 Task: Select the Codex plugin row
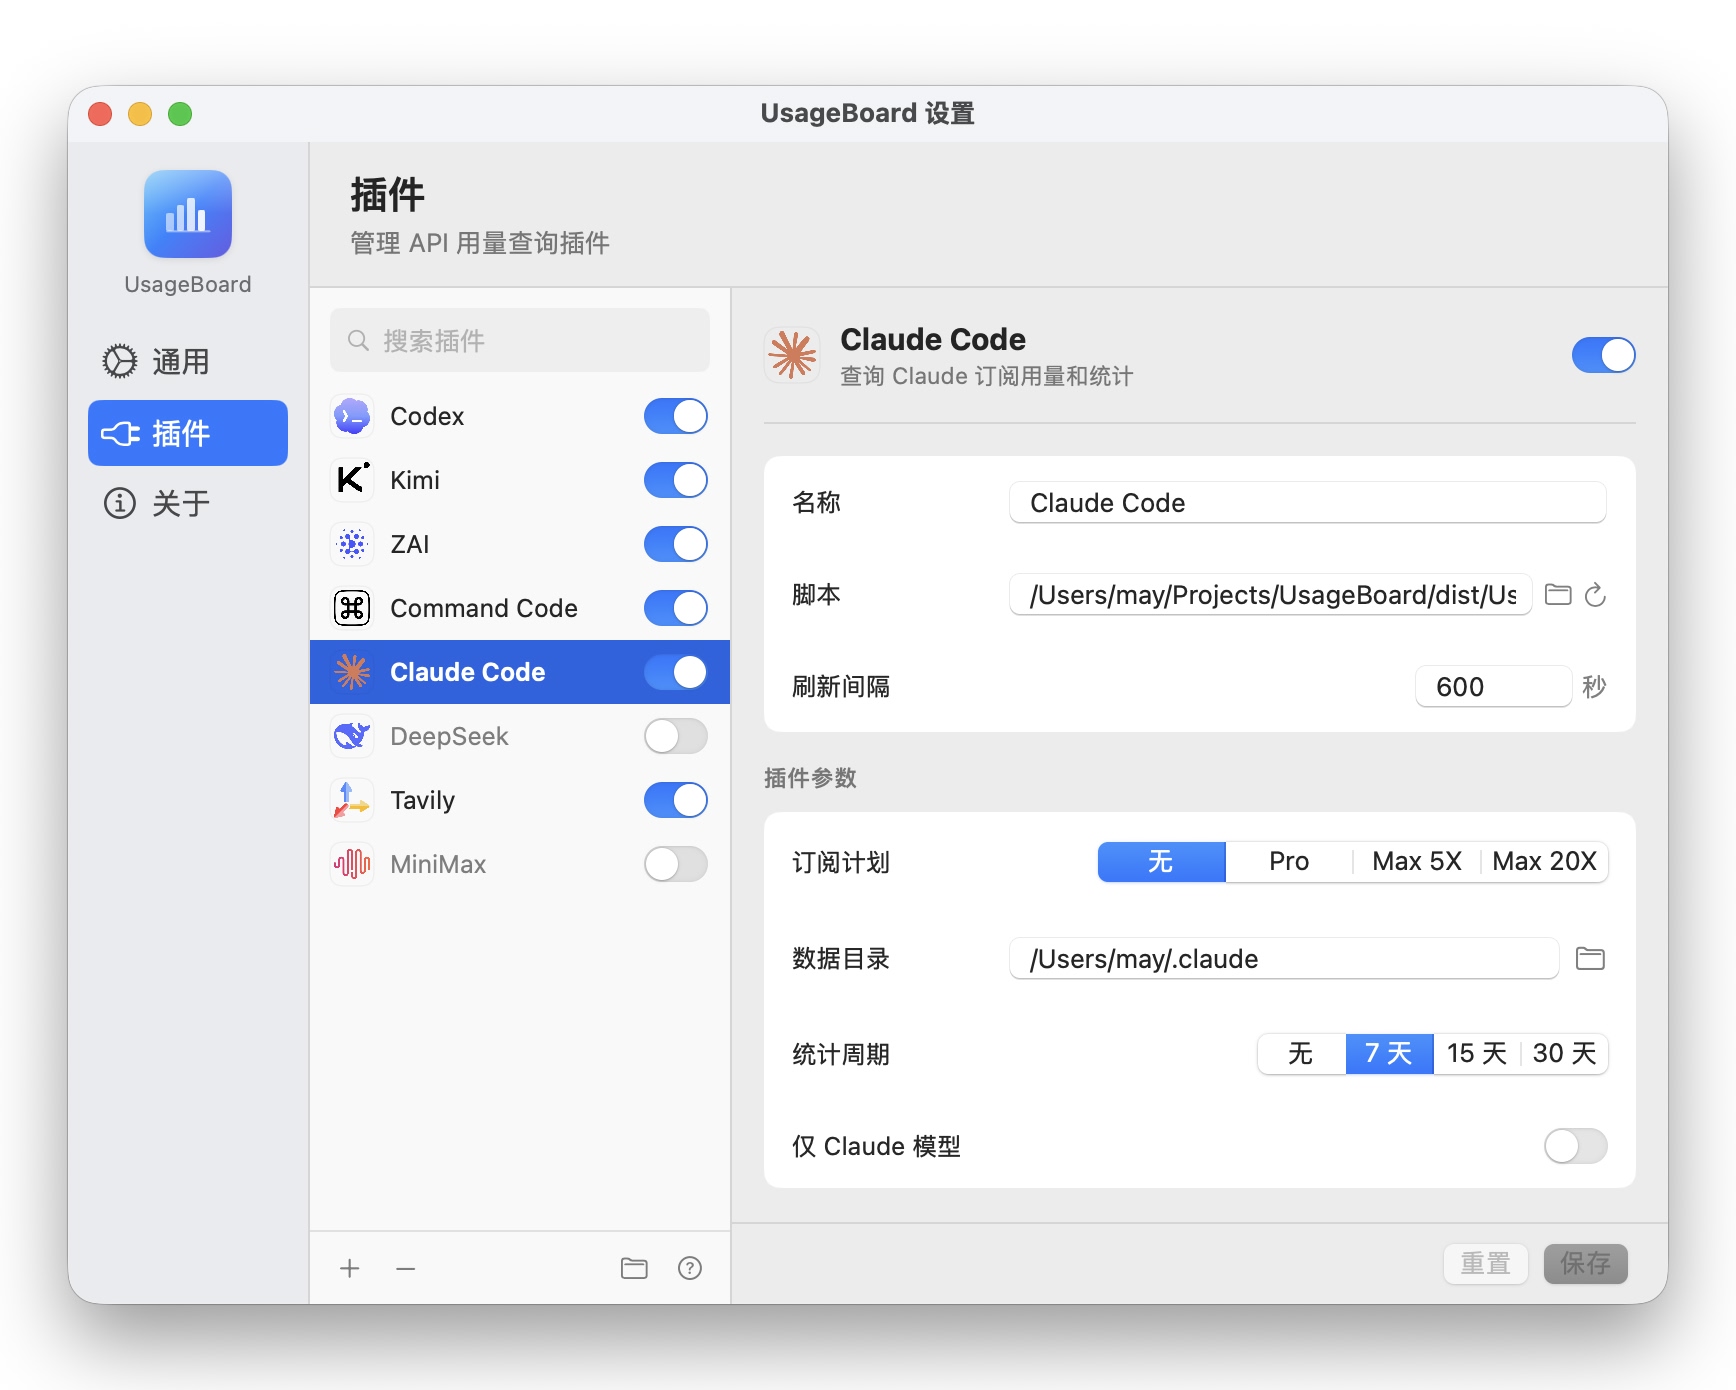coord(520,416)
